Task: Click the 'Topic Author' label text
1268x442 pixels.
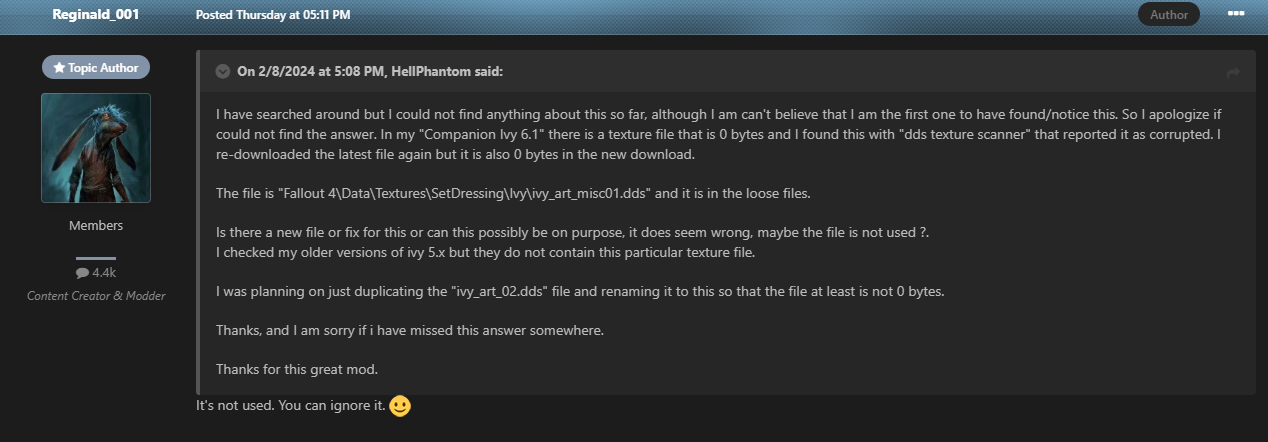Action: coord(104,67)
